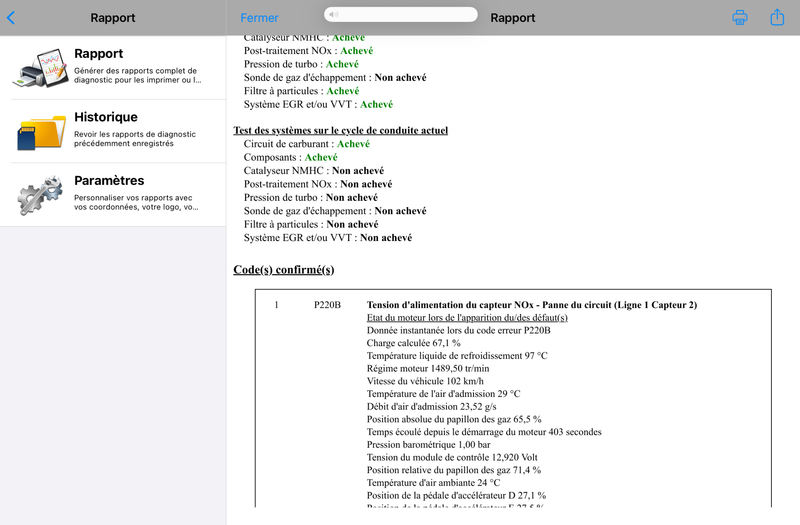Tap the share icon in the top bar
800x525 pixels.
click(777, 17)
